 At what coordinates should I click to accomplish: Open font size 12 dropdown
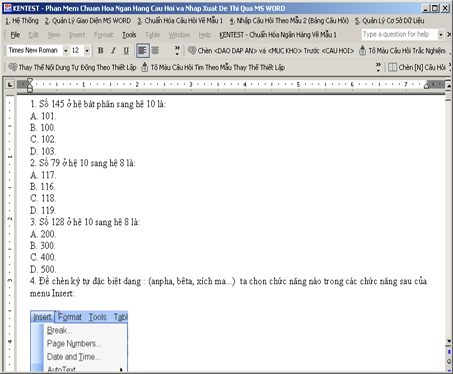coord(87,51)
